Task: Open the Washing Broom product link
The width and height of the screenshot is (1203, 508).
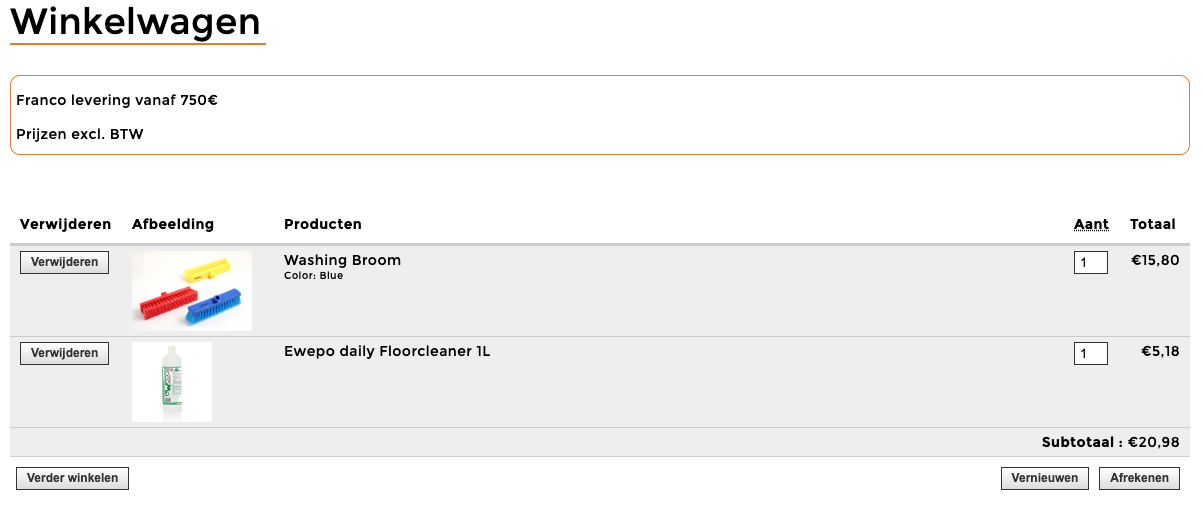Action: coord(342,260)
